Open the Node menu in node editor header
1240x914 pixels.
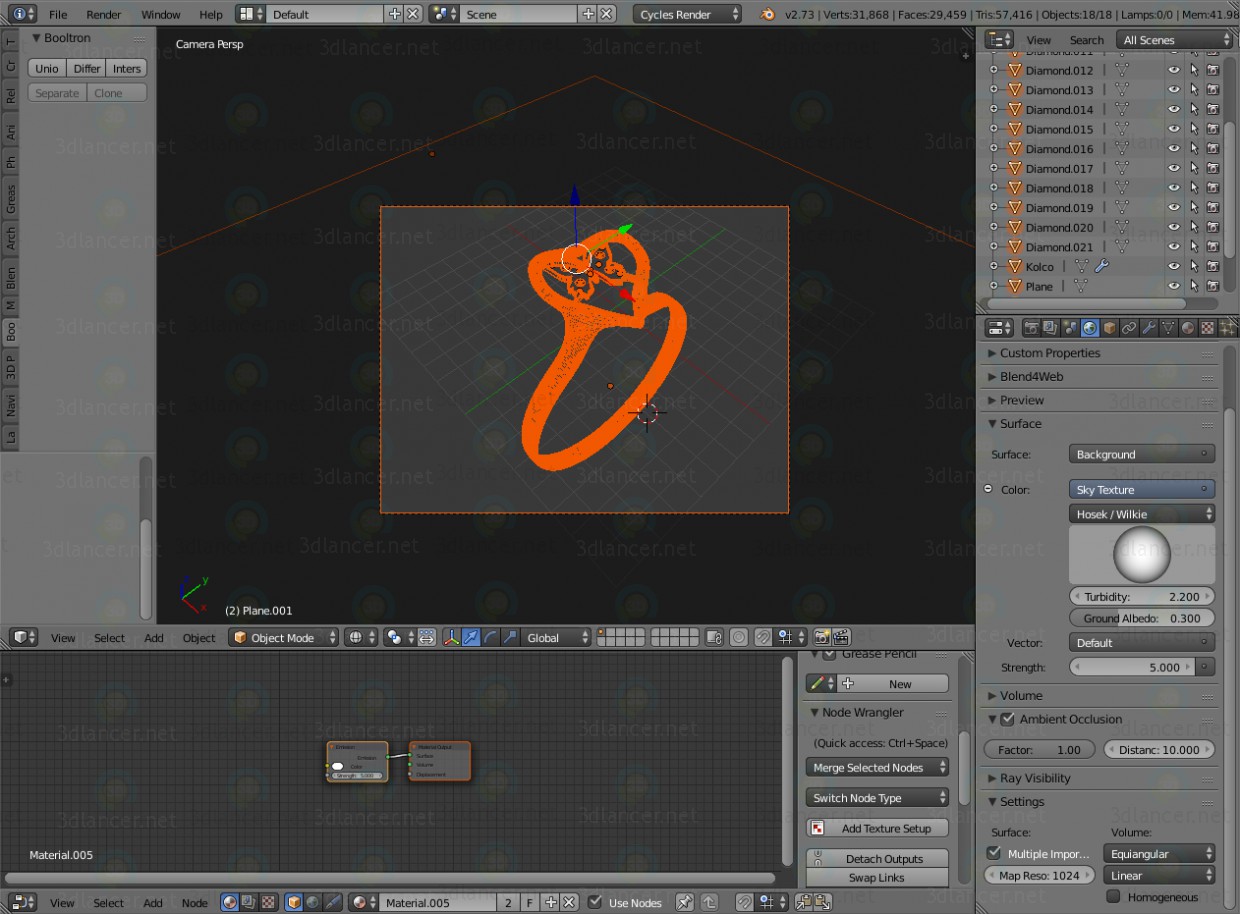[195, 903]
